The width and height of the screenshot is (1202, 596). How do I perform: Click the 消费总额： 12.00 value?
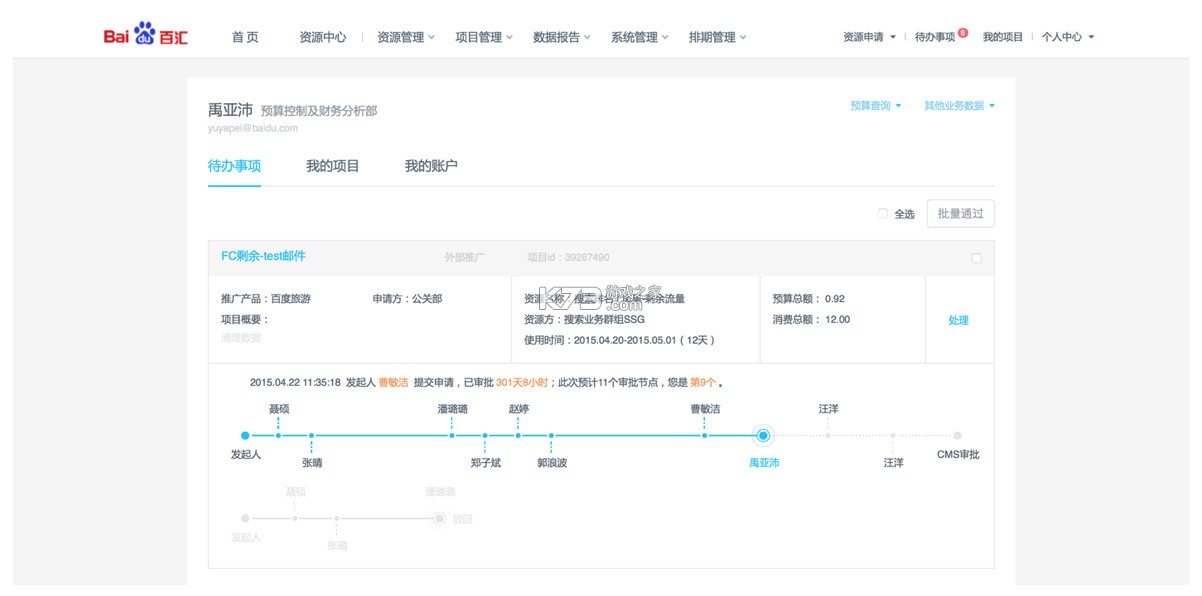coord(811,320)
